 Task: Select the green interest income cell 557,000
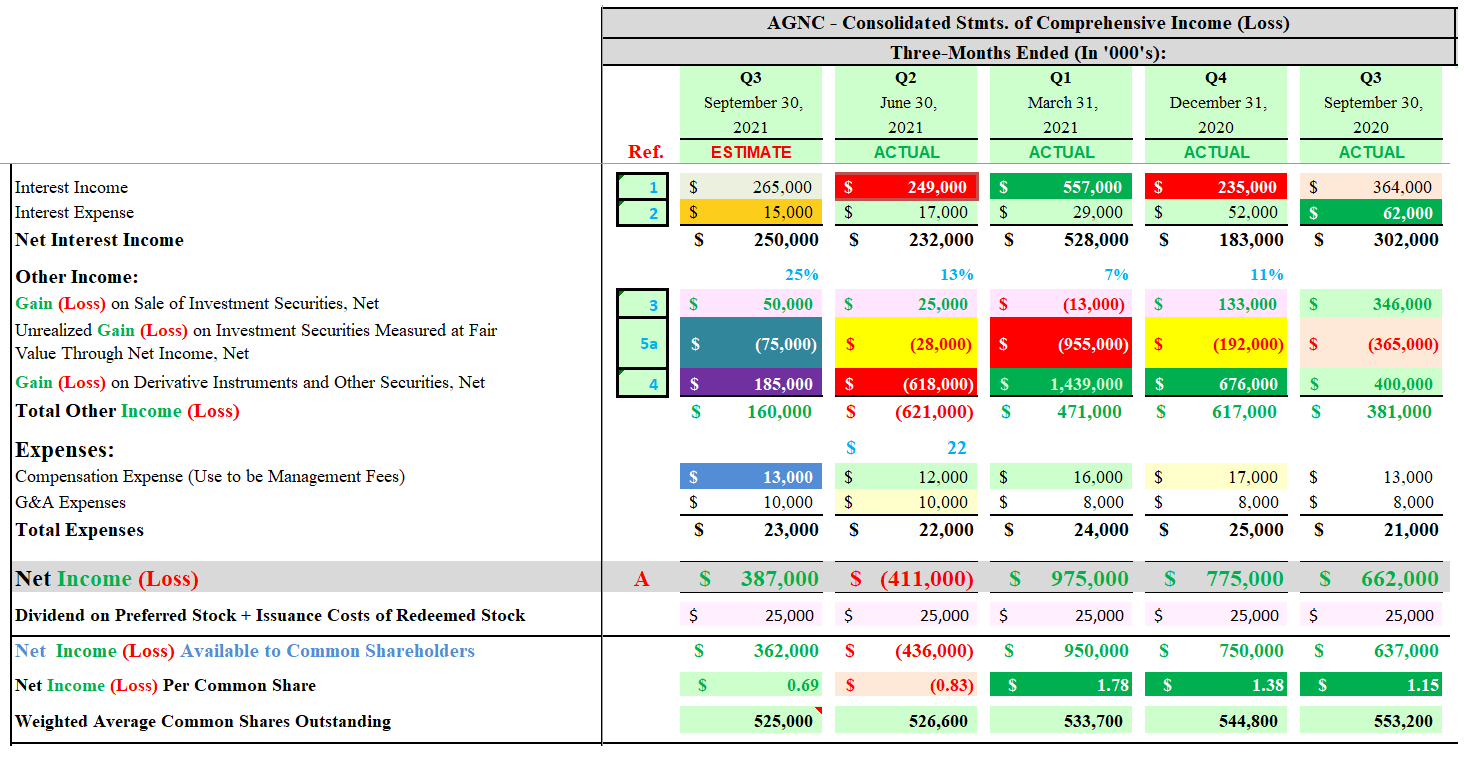pyautogui.click(x=1061, y=187)
